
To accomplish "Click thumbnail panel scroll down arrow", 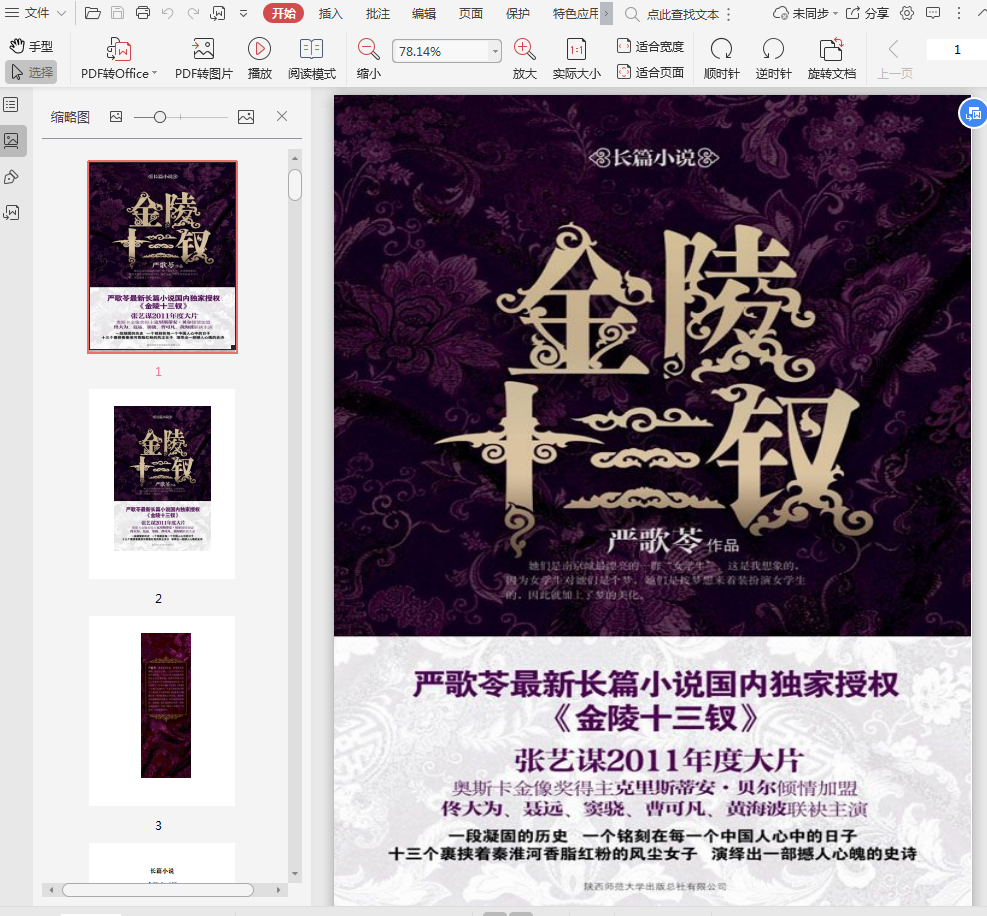I will point(295,874).
